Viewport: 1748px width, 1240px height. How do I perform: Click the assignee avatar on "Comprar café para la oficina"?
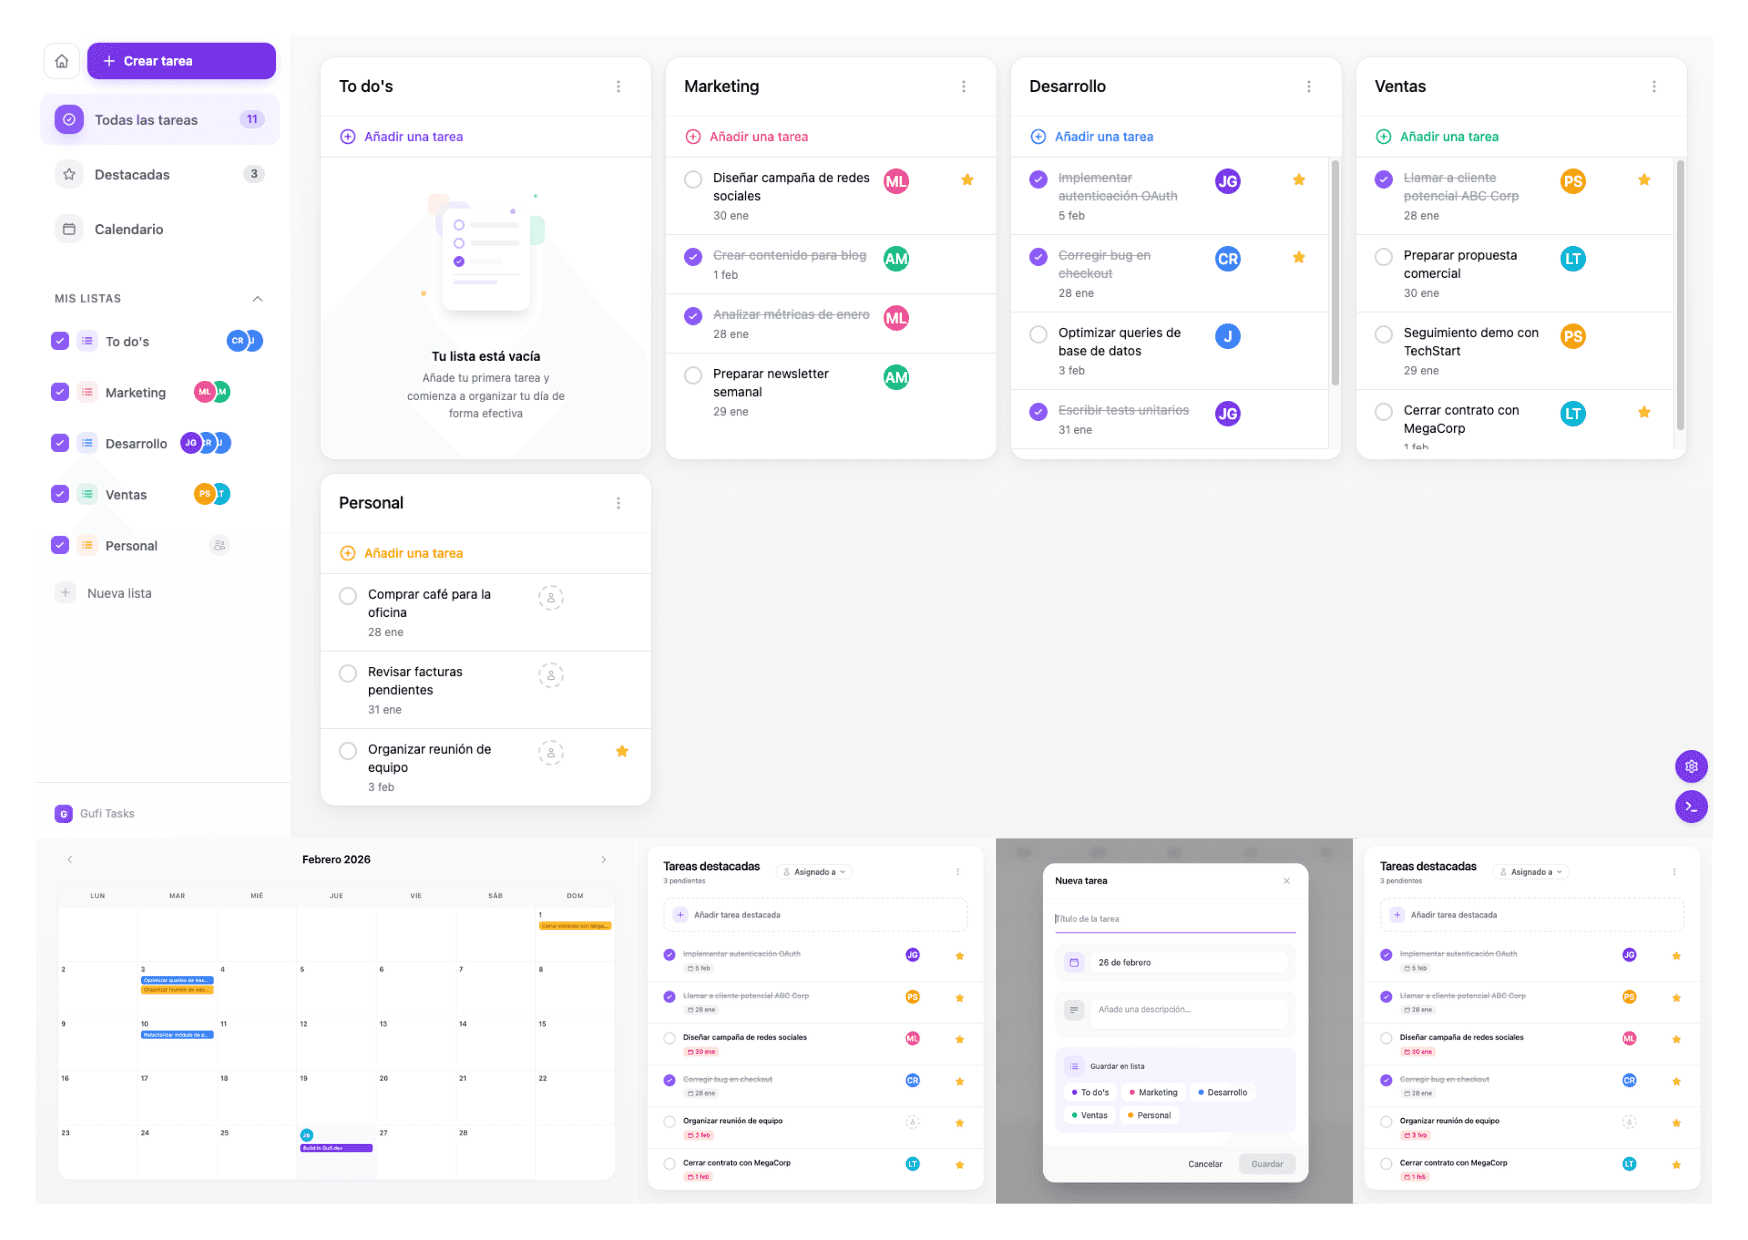[551, 597]
